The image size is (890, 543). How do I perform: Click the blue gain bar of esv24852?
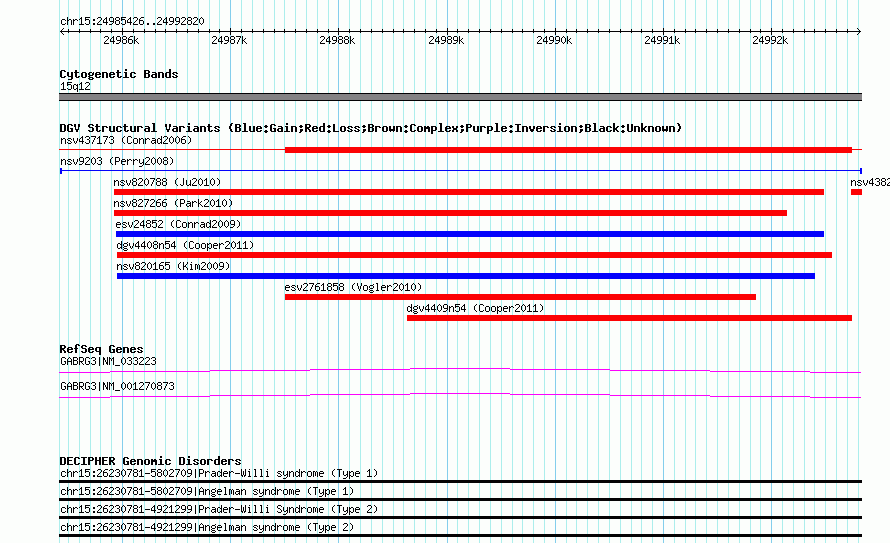(x=469, y=234)
